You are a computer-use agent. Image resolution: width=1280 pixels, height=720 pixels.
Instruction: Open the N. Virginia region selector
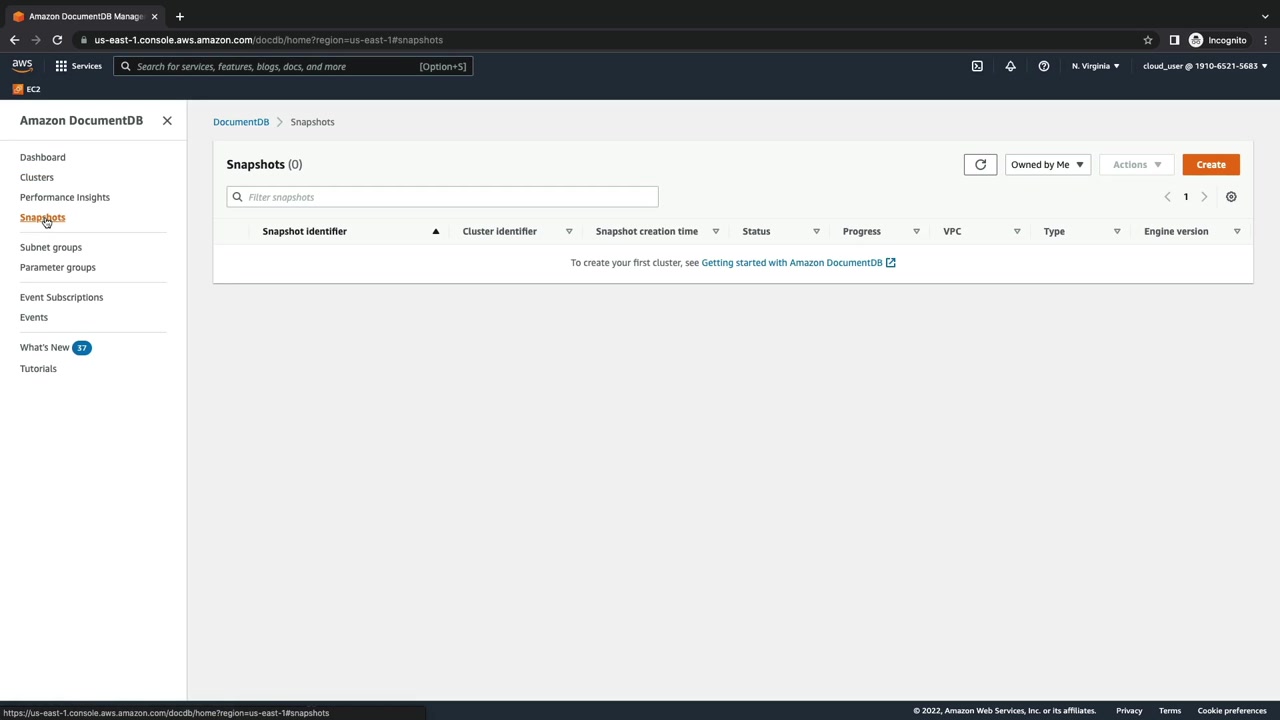click(1095, 66)
